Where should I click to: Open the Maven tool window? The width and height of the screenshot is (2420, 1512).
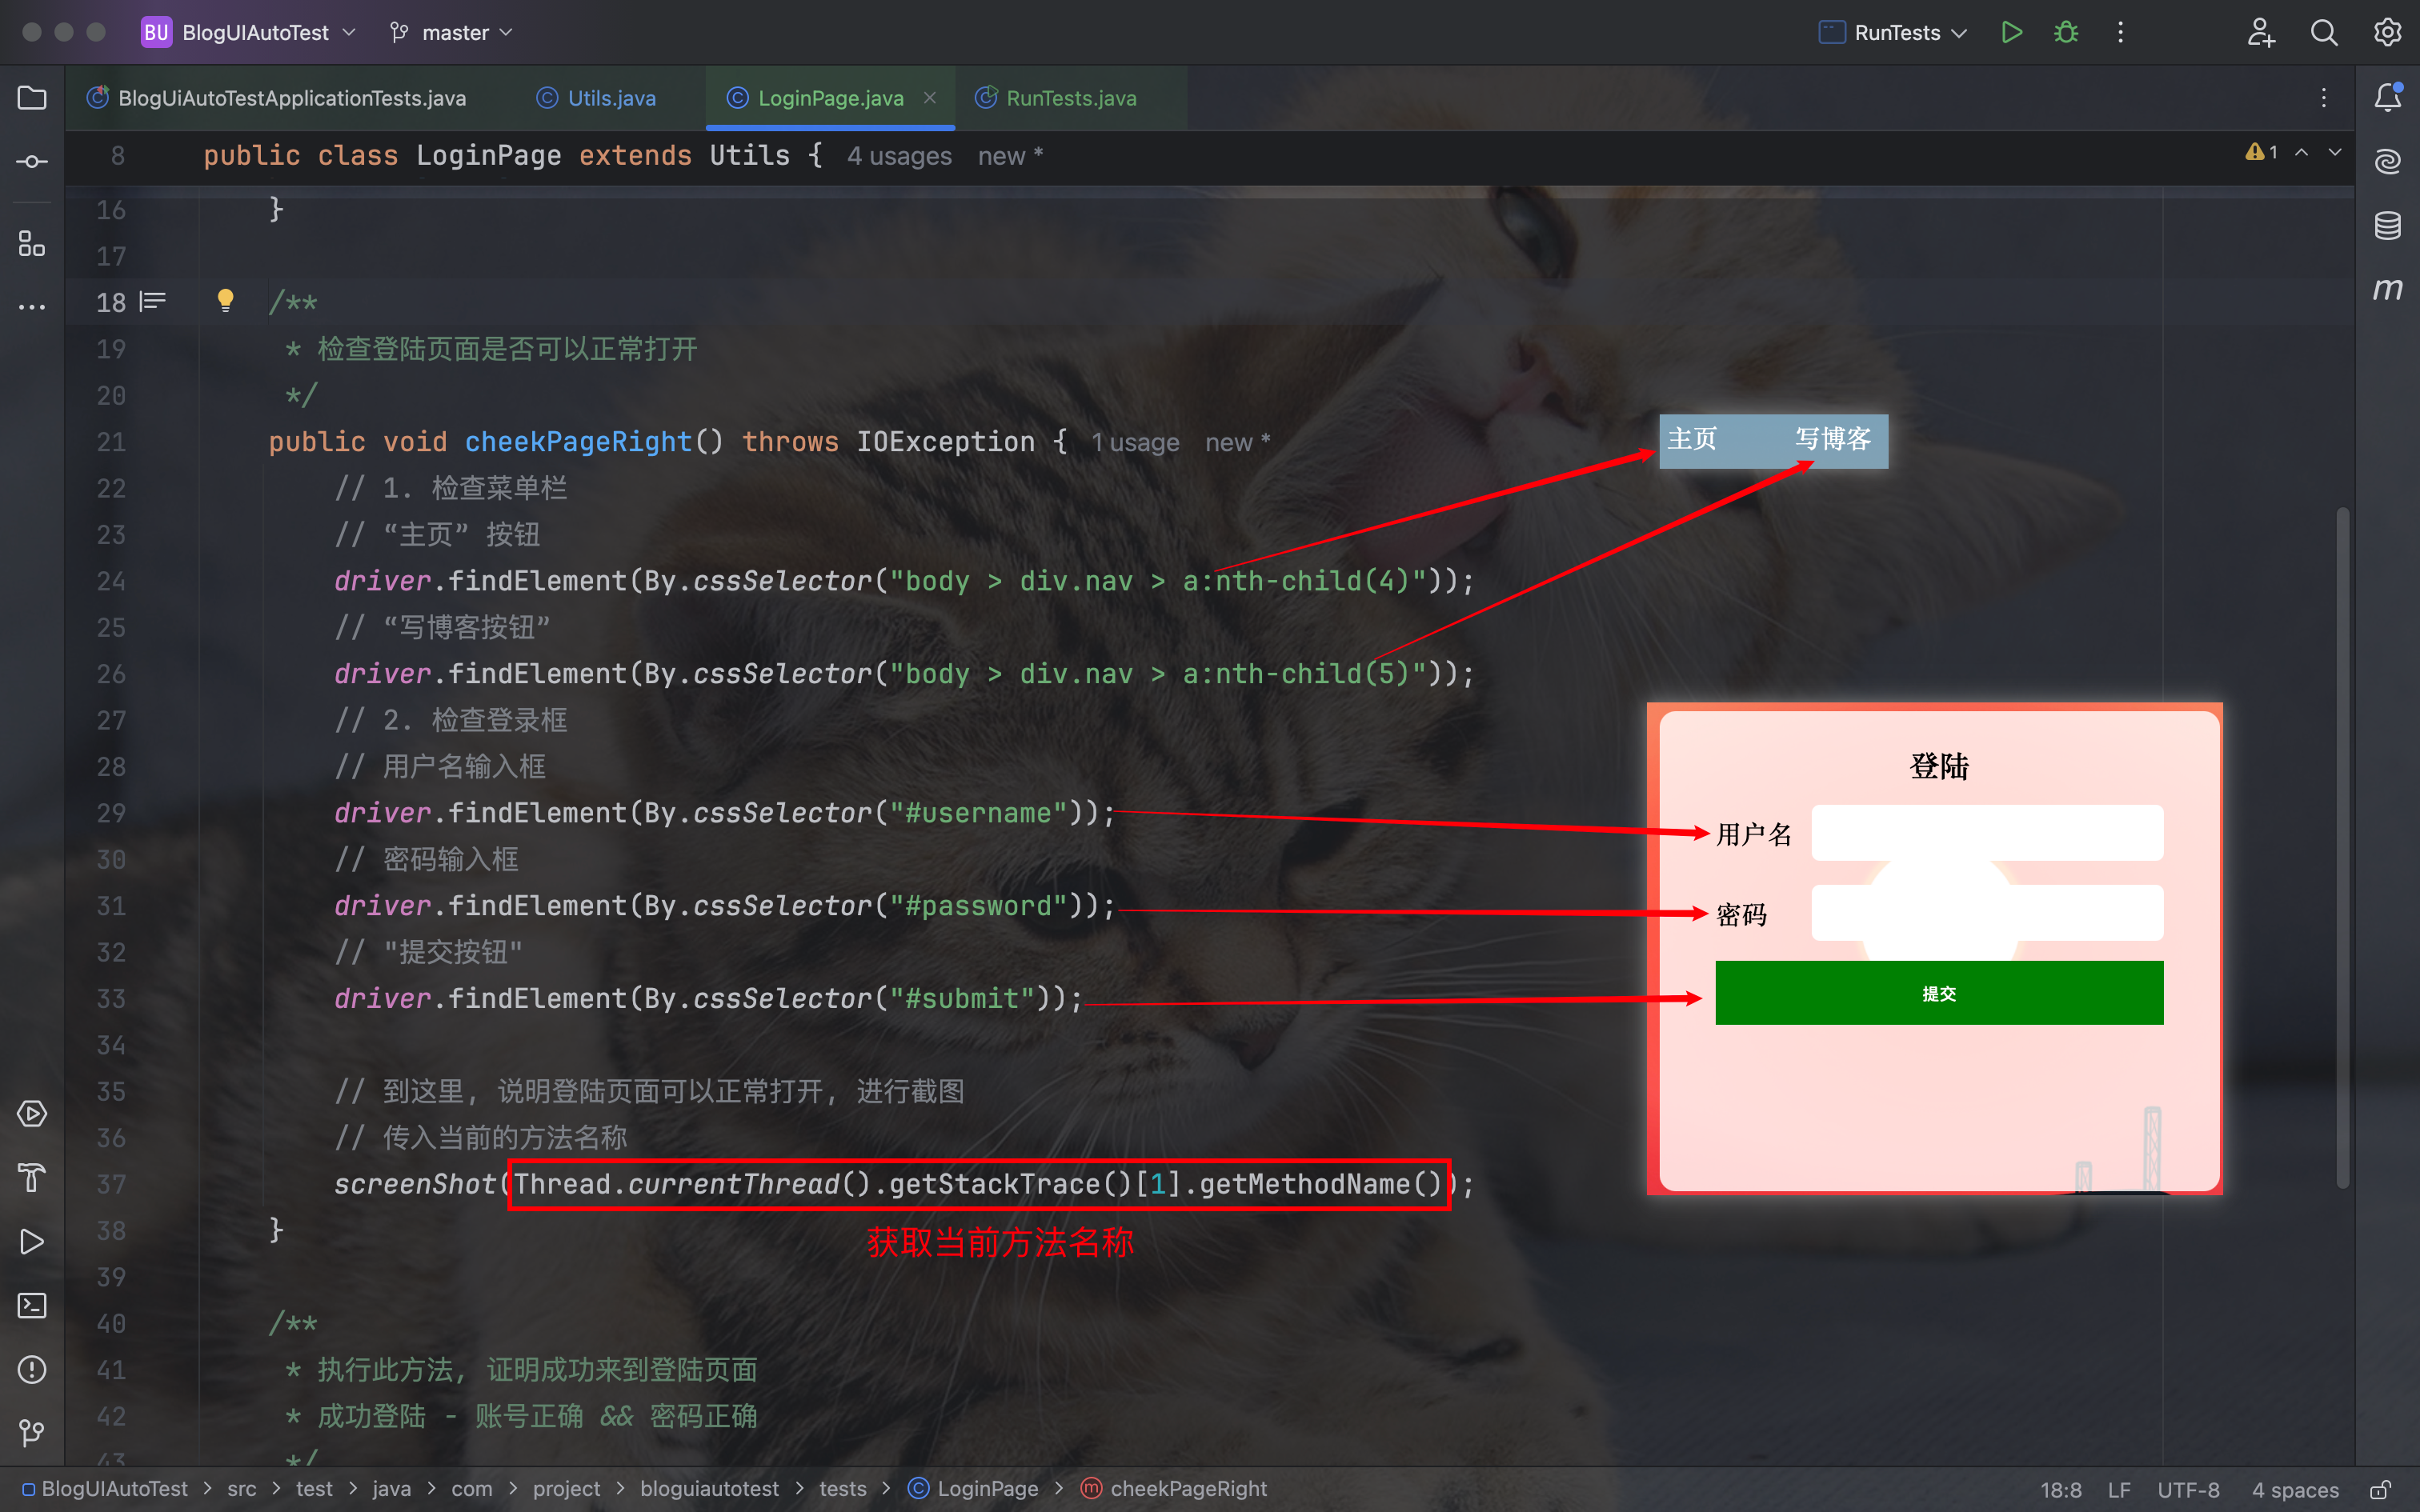click(x=2388, y=290)
